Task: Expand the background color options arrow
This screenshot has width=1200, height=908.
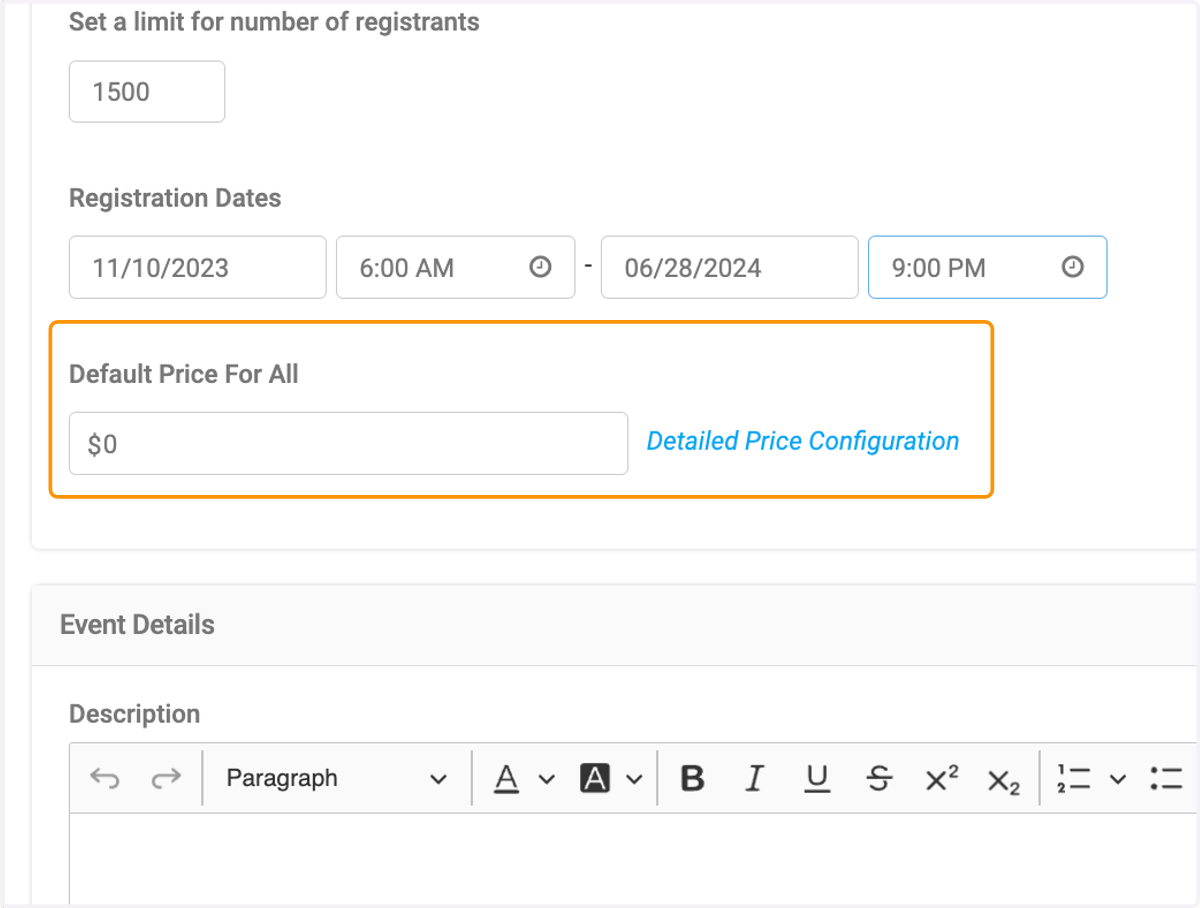Action: [x=634, y=779]
